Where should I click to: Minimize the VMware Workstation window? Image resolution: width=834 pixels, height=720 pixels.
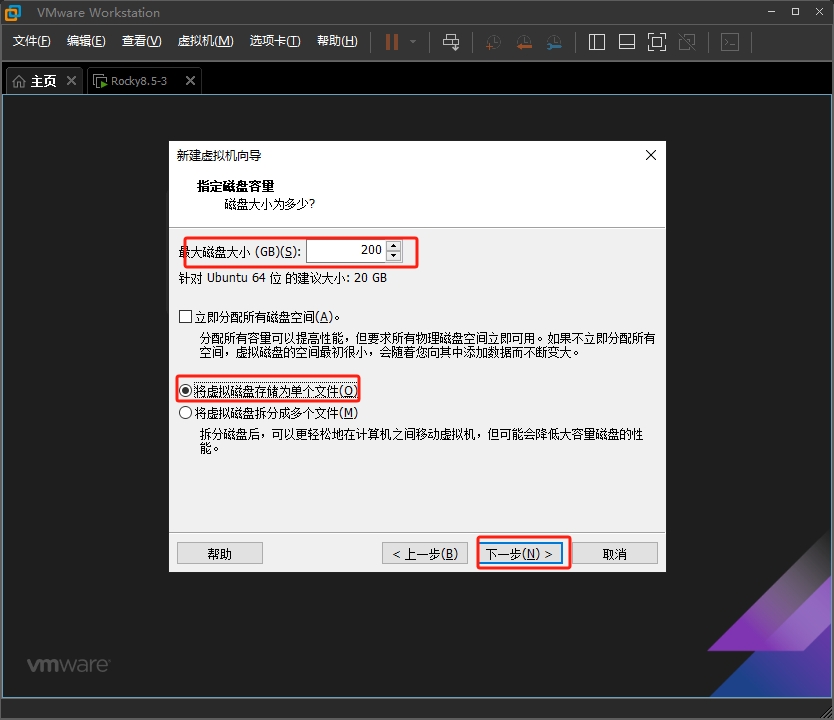coord(771,12)
